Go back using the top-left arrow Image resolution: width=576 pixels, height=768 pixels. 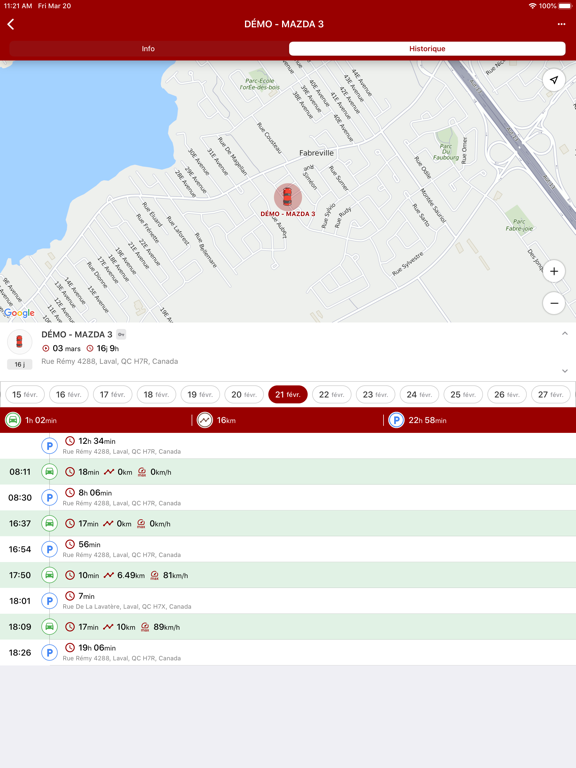pyautogui.click(x=11, y=24)
